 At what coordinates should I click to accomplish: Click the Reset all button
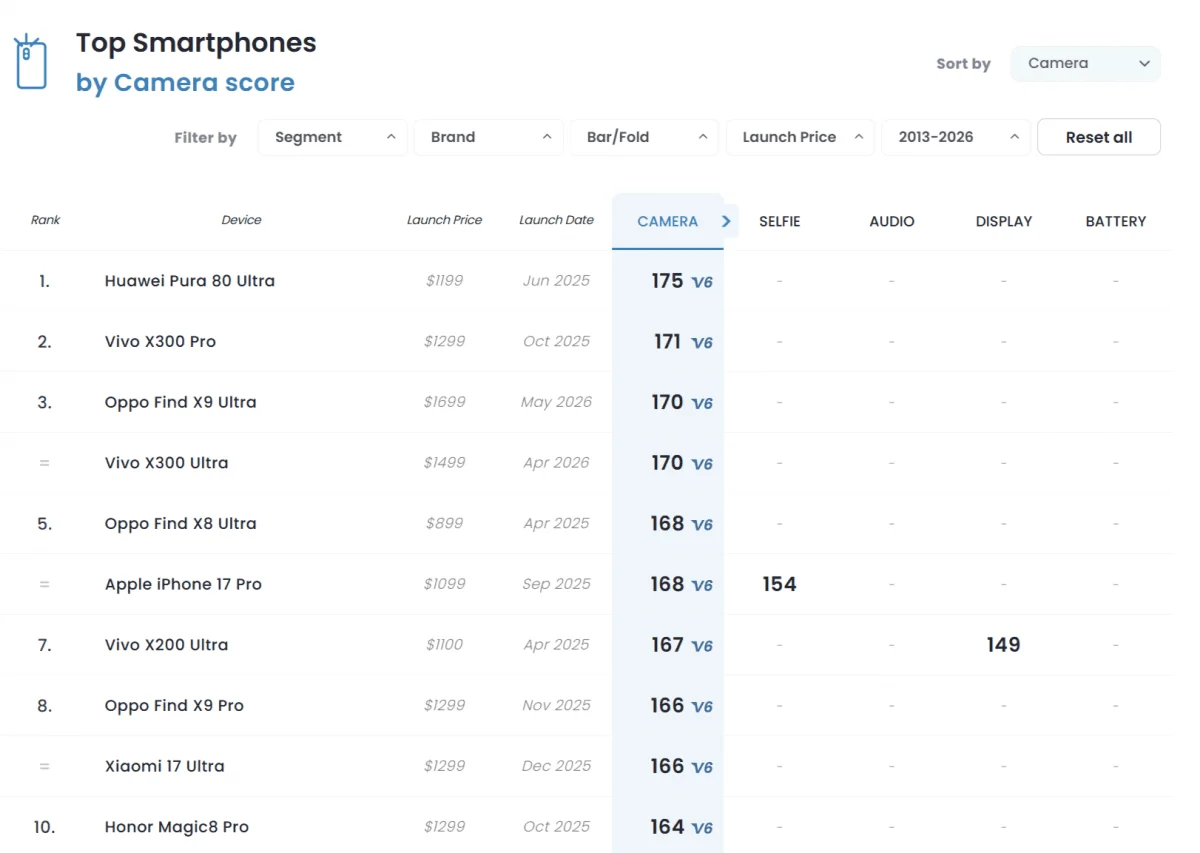(x=1099, y=137)
